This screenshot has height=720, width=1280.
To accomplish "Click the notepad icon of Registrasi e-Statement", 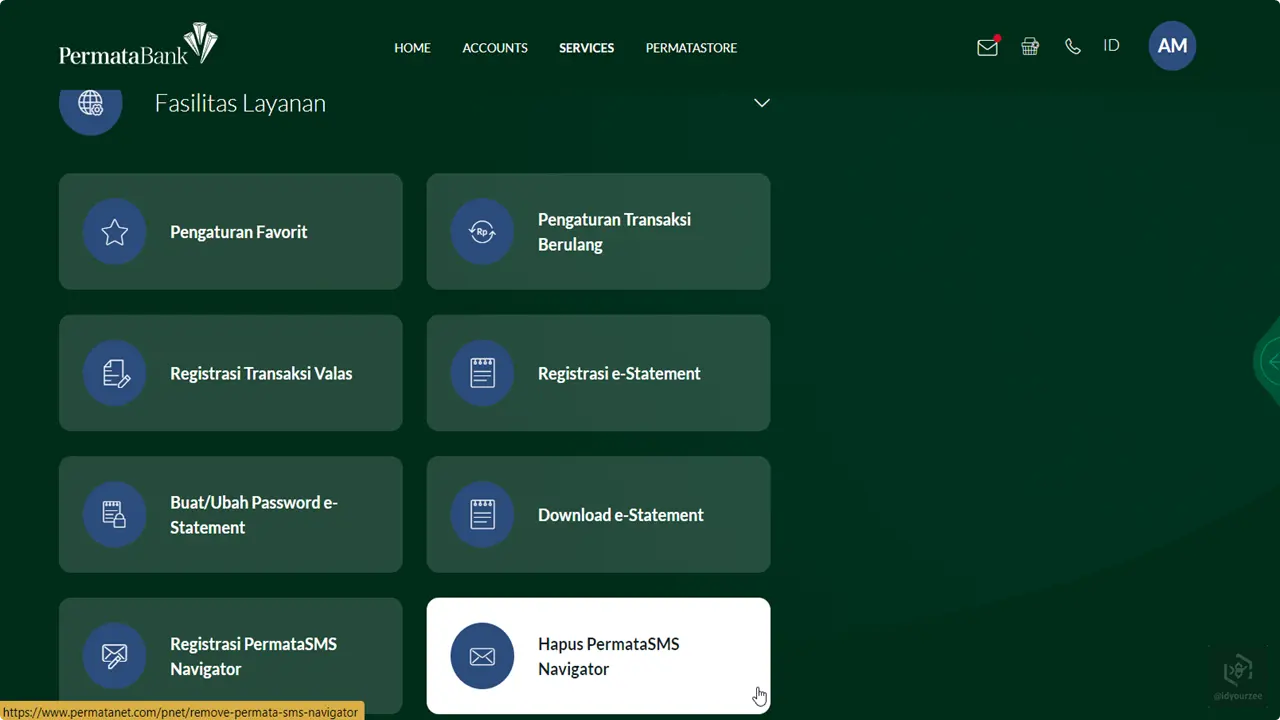I will 483,373.
